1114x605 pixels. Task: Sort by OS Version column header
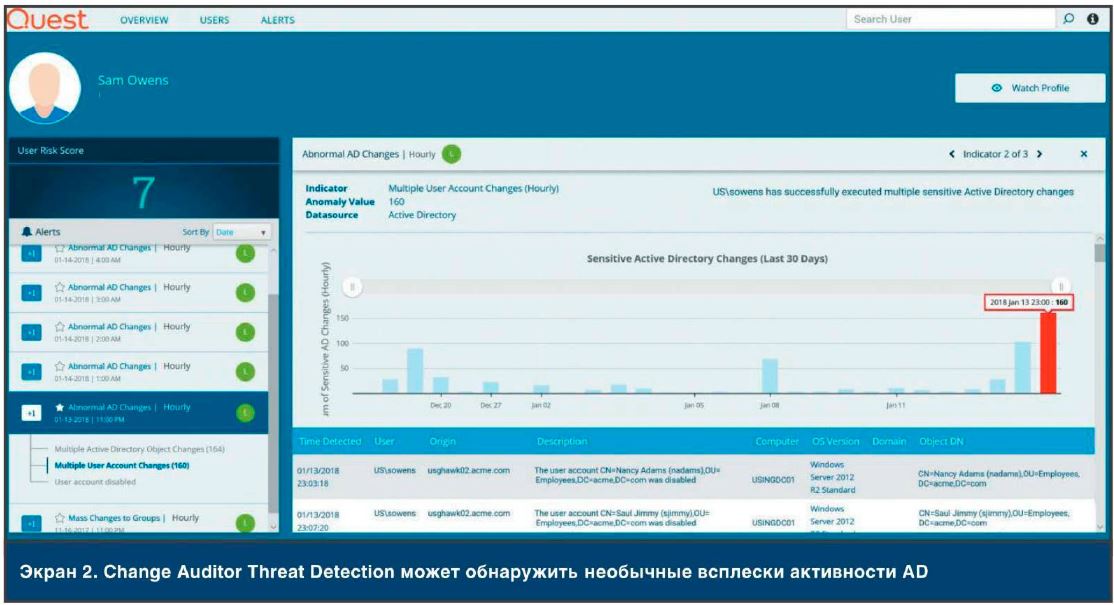pyautogui.click(x=836, y=441)
